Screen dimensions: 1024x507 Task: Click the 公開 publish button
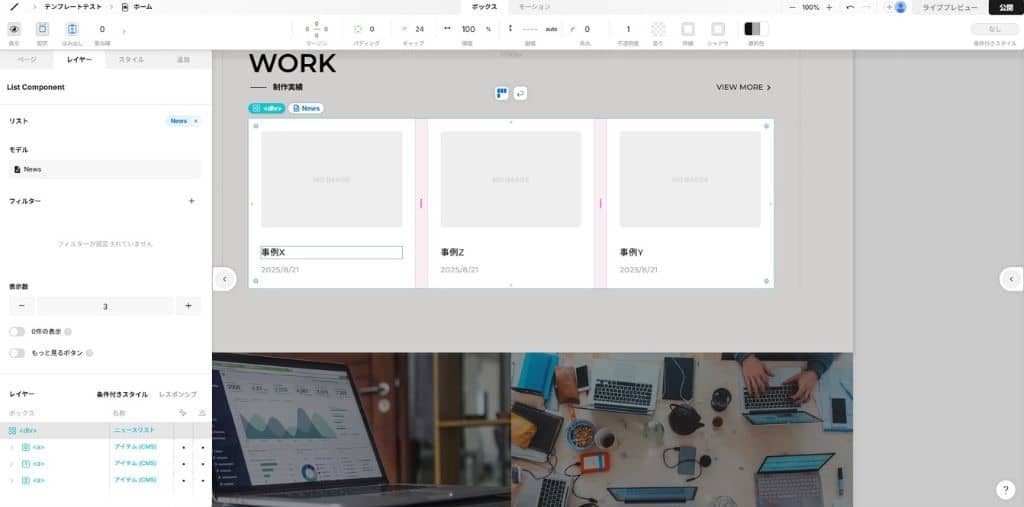point(1006,7)
